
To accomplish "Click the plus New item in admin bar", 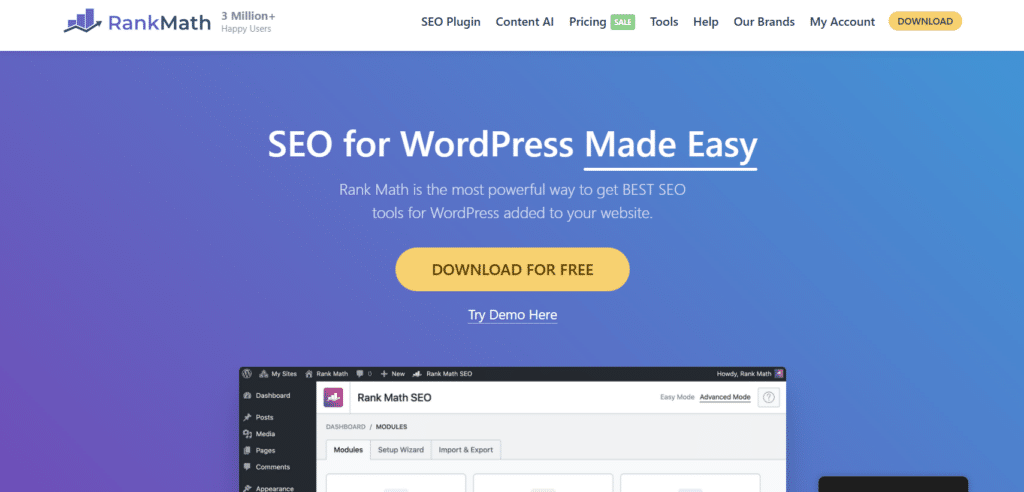I will (x=392, y=374).
